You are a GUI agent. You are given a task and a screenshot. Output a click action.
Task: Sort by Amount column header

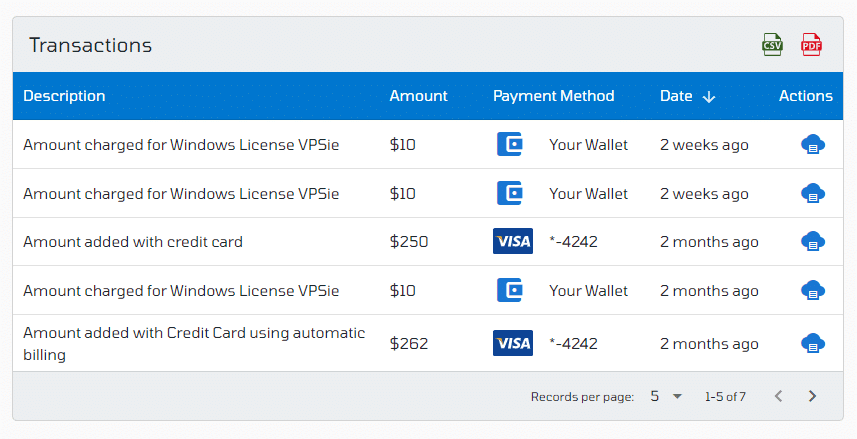pyautogui.click(x=418, y=96)
